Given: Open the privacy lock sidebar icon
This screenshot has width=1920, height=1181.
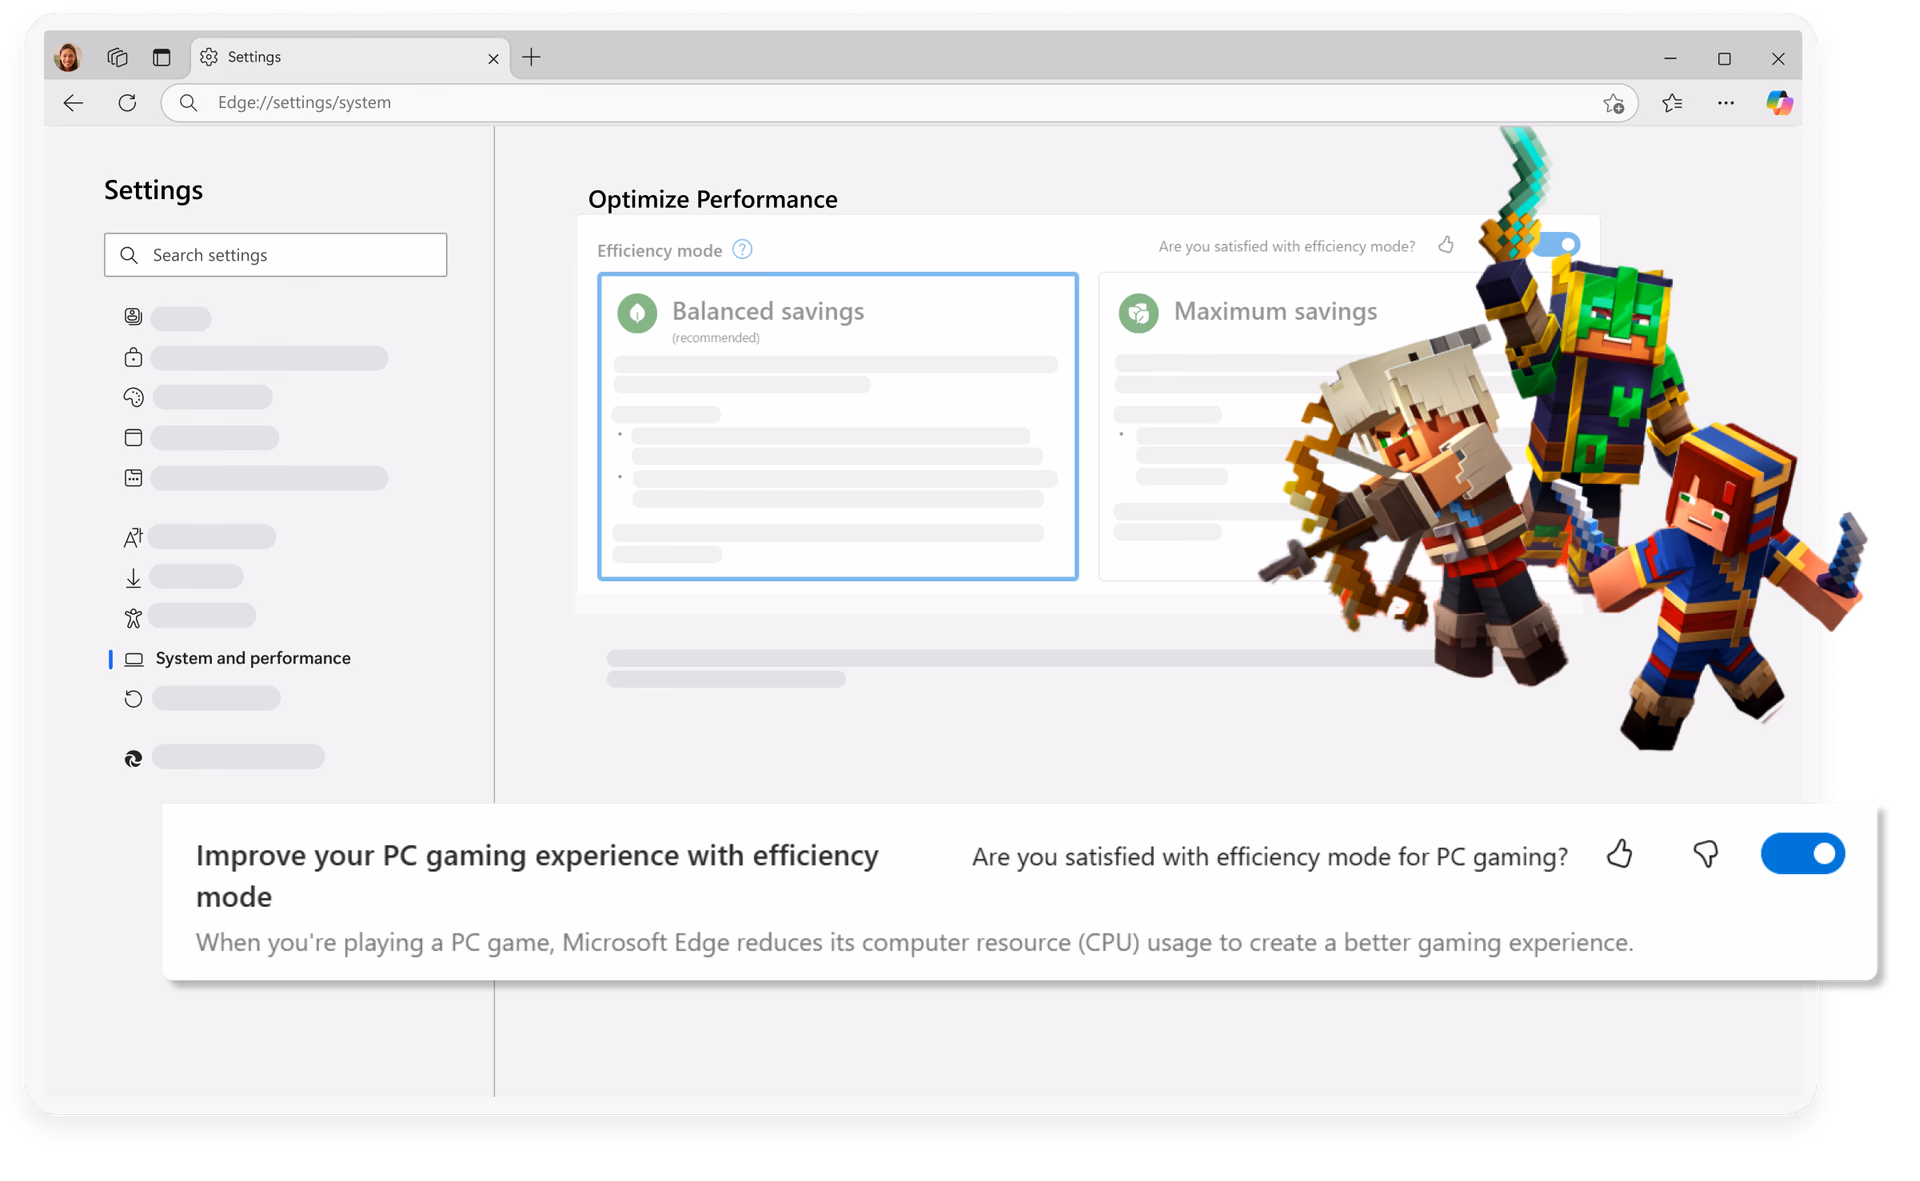Looking at the screenshot, I should coord(133,357).
